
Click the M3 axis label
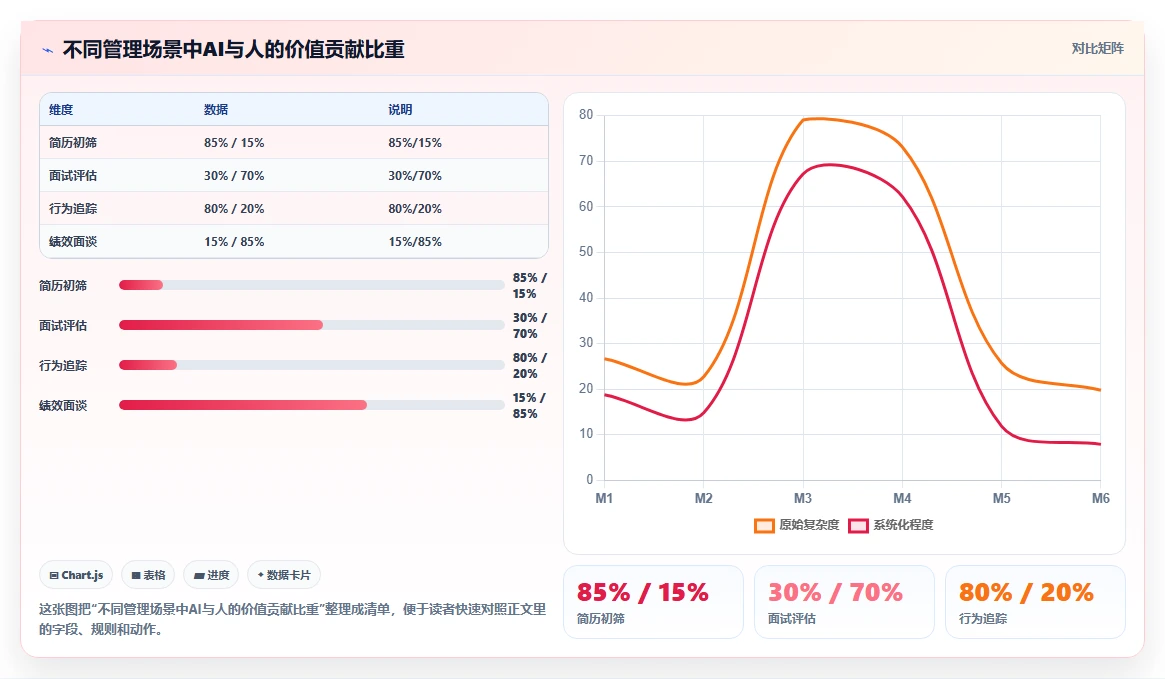click(802, 498)
